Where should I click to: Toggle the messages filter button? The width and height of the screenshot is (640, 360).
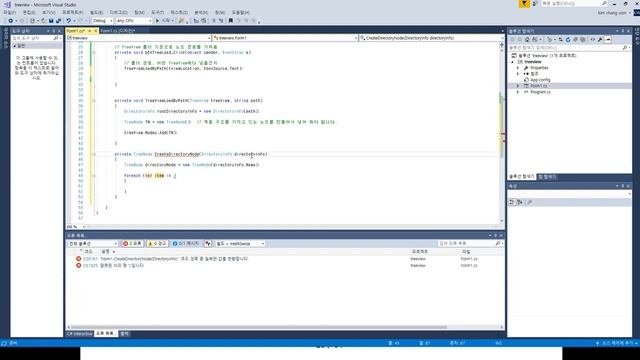[x=186, y=244]
